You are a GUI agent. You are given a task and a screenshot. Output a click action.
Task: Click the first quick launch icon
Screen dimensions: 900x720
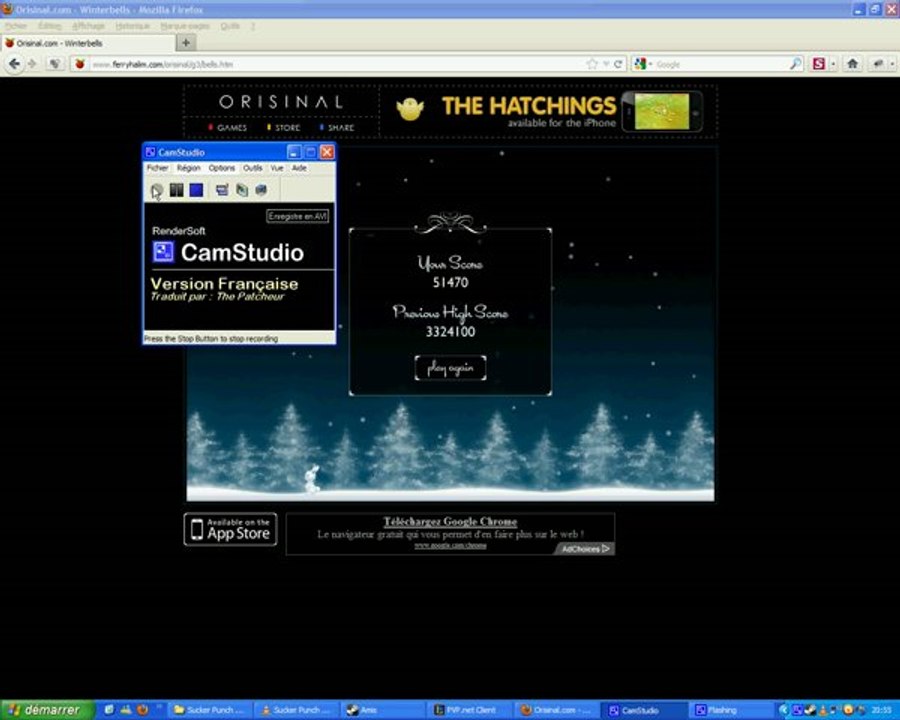[108, 710]
